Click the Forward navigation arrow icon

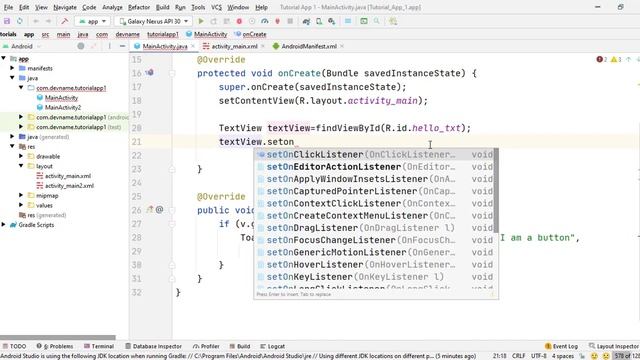[48, 21]
